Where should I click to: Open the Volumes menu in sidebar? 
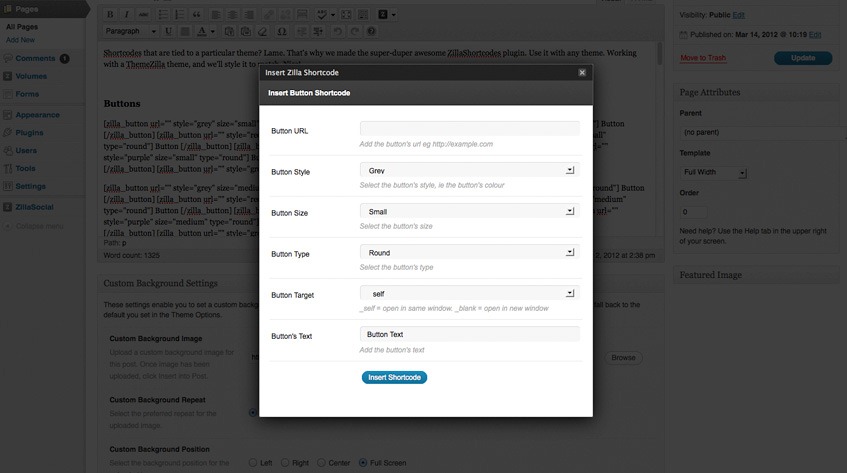(x=31, y=76)
